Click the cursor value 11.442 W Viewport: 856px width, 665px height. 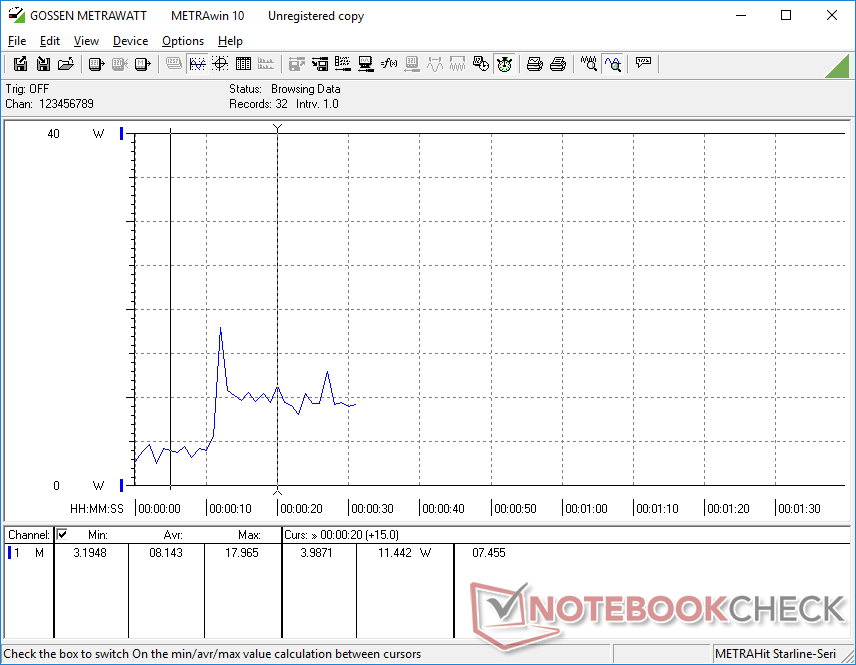tap(405, 553)
